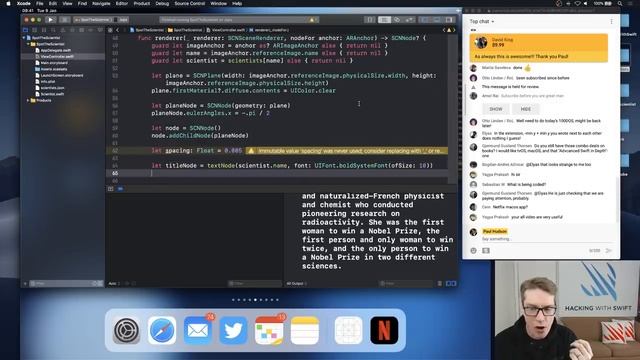Go back in the editor jump bar

tap(118, 30)
